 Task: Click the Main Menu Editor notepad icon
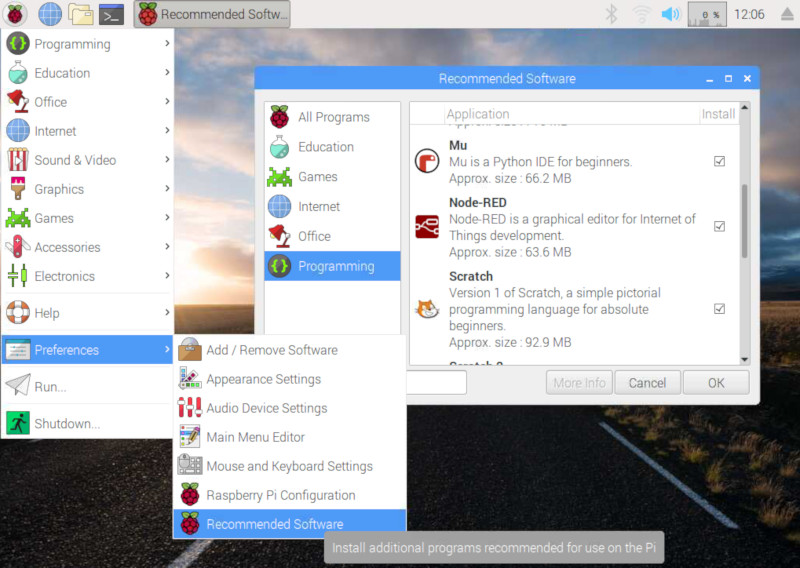point(190,437)
